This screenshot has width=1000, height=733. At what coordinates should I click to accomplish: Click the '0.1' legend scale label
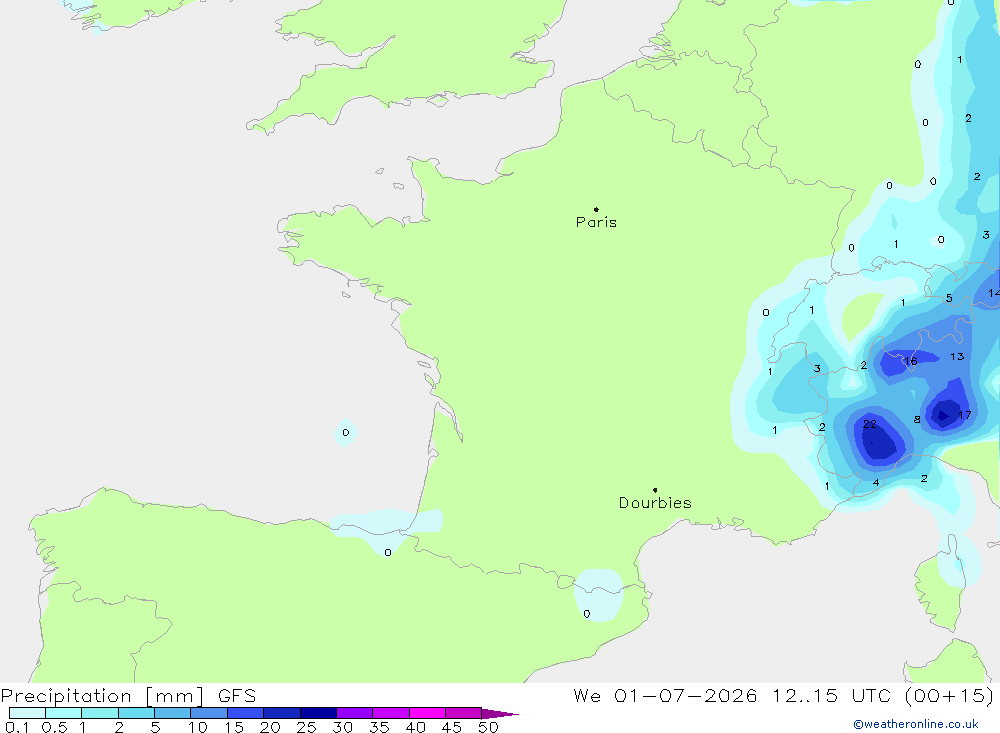[17, 727]
